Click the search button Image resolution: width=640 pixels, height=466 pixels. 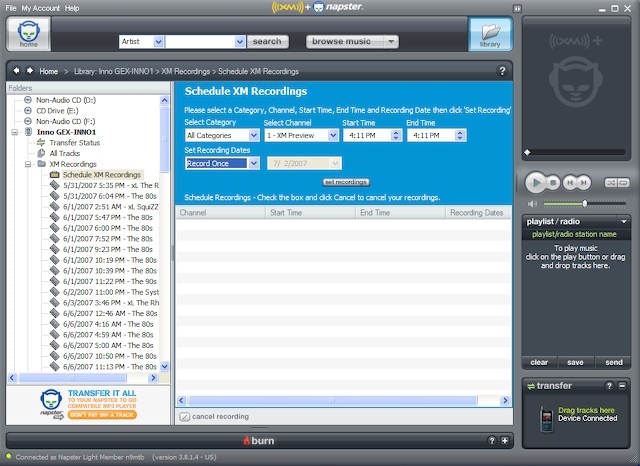(267, 42)
